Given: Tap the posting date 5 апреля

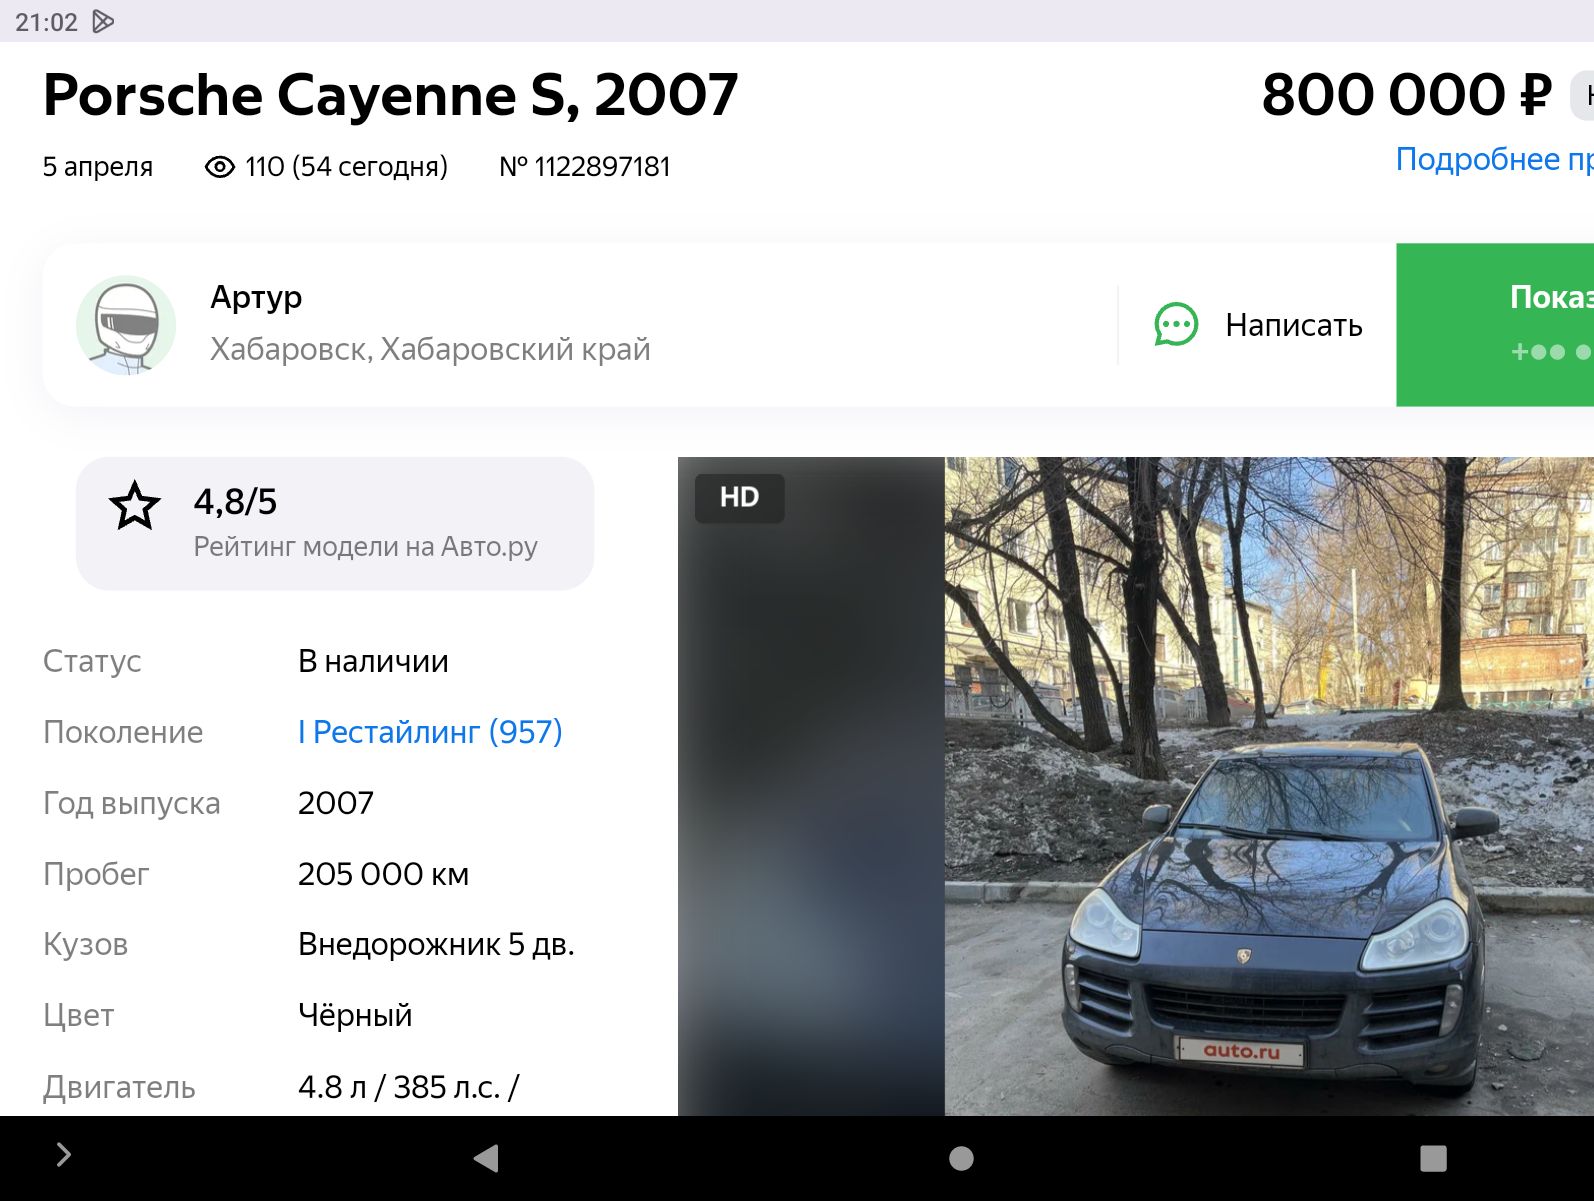Looking at the screenshot, I should [98, 167].
